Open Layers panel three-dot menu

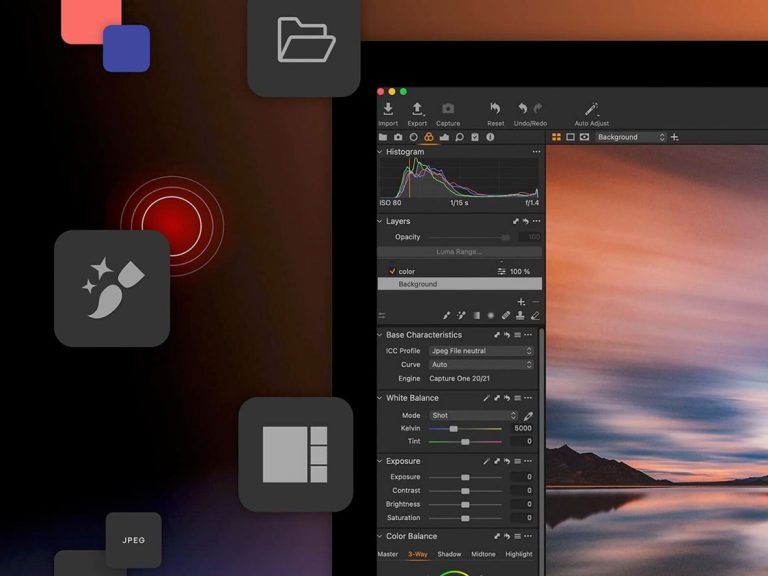click(x=536, y=221)
